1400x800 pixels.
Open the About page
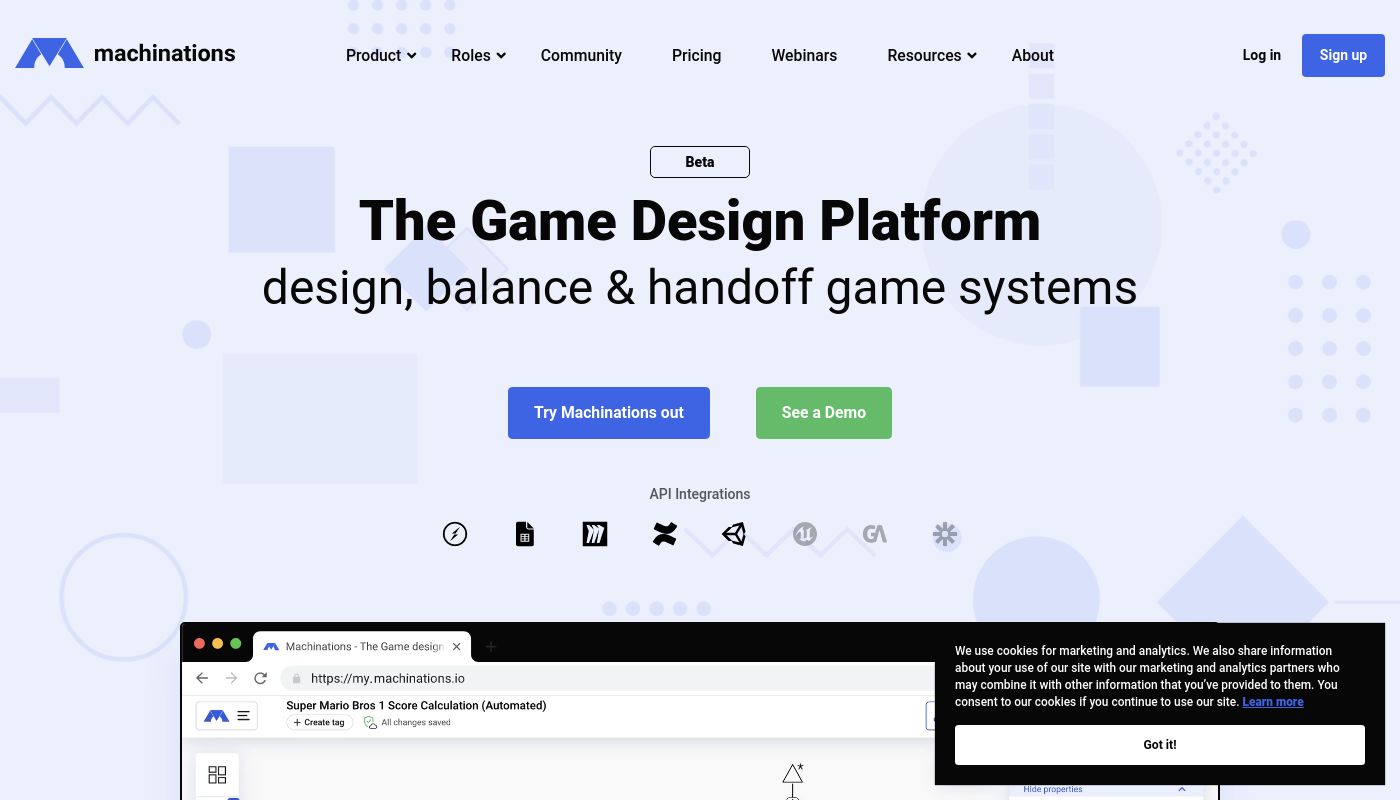click(x=1032, y=55)
